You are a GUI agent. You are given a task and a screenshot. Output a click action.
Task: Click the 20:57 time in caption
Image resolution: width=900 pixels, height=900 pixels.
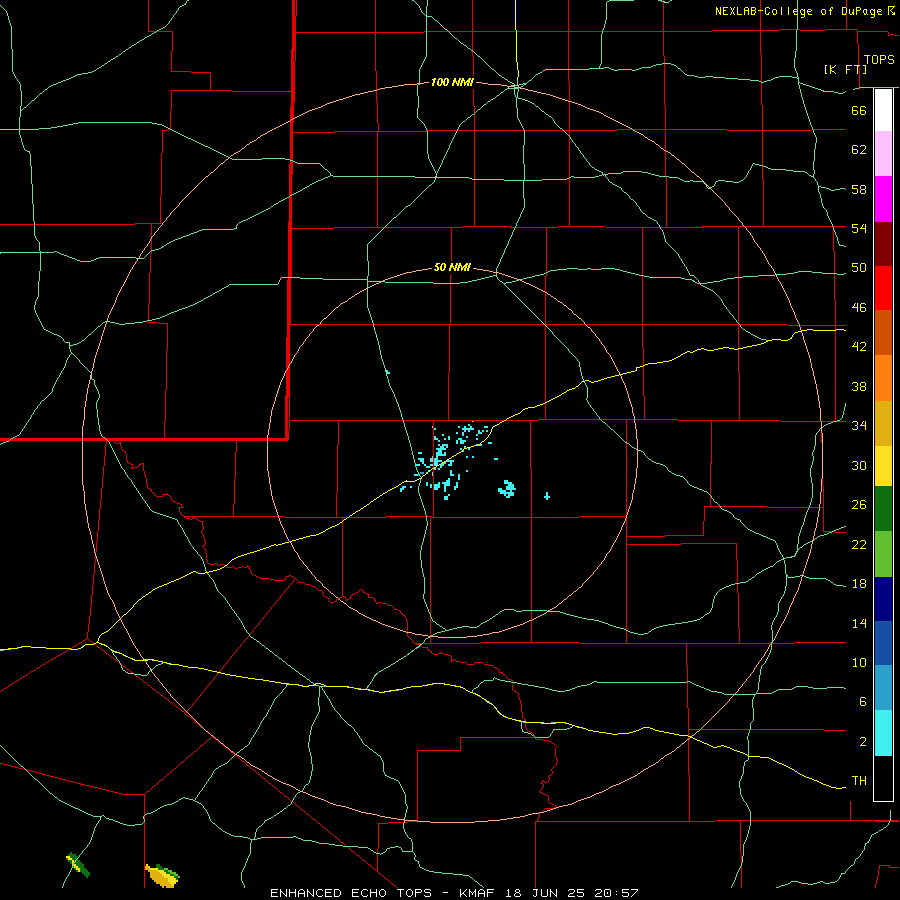tap(615, 893)
